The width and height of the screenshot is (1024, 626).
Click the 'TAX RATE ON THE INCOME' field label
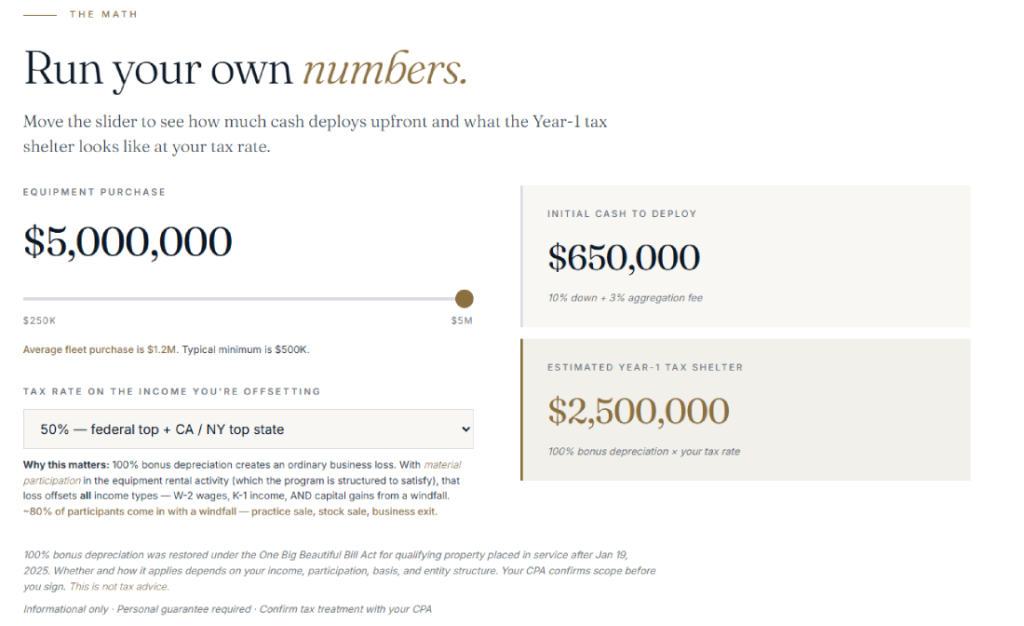172,392
